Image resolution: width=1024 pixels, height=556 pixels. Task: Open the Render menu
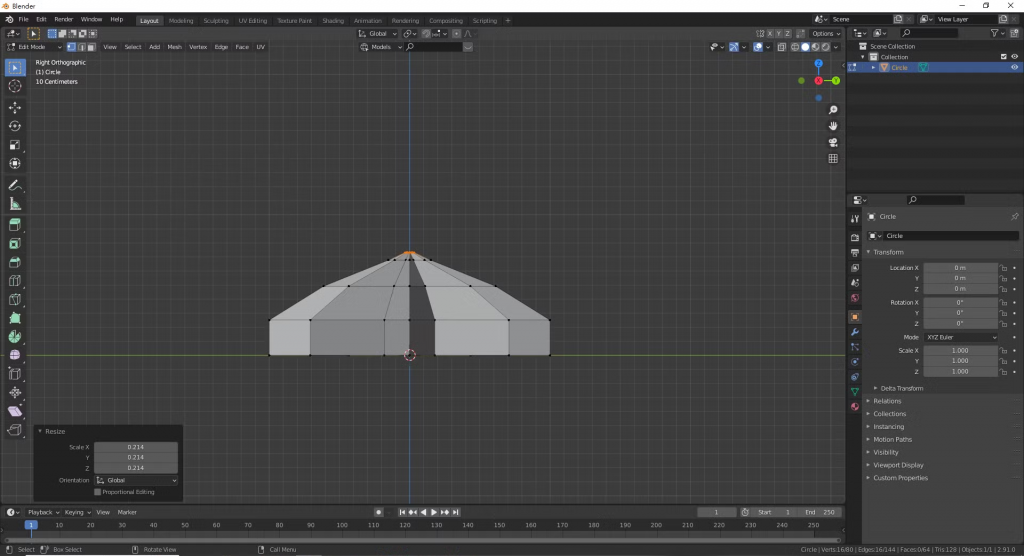coord(63,19)
